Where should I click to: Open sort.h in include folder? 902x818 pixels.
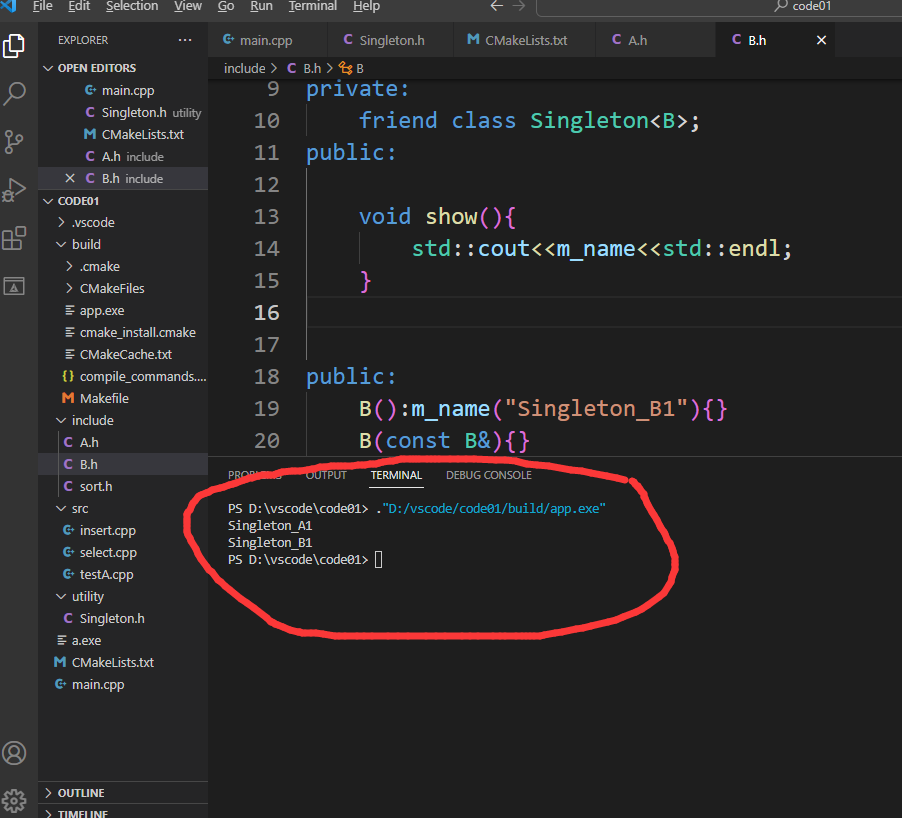[123, 487]
